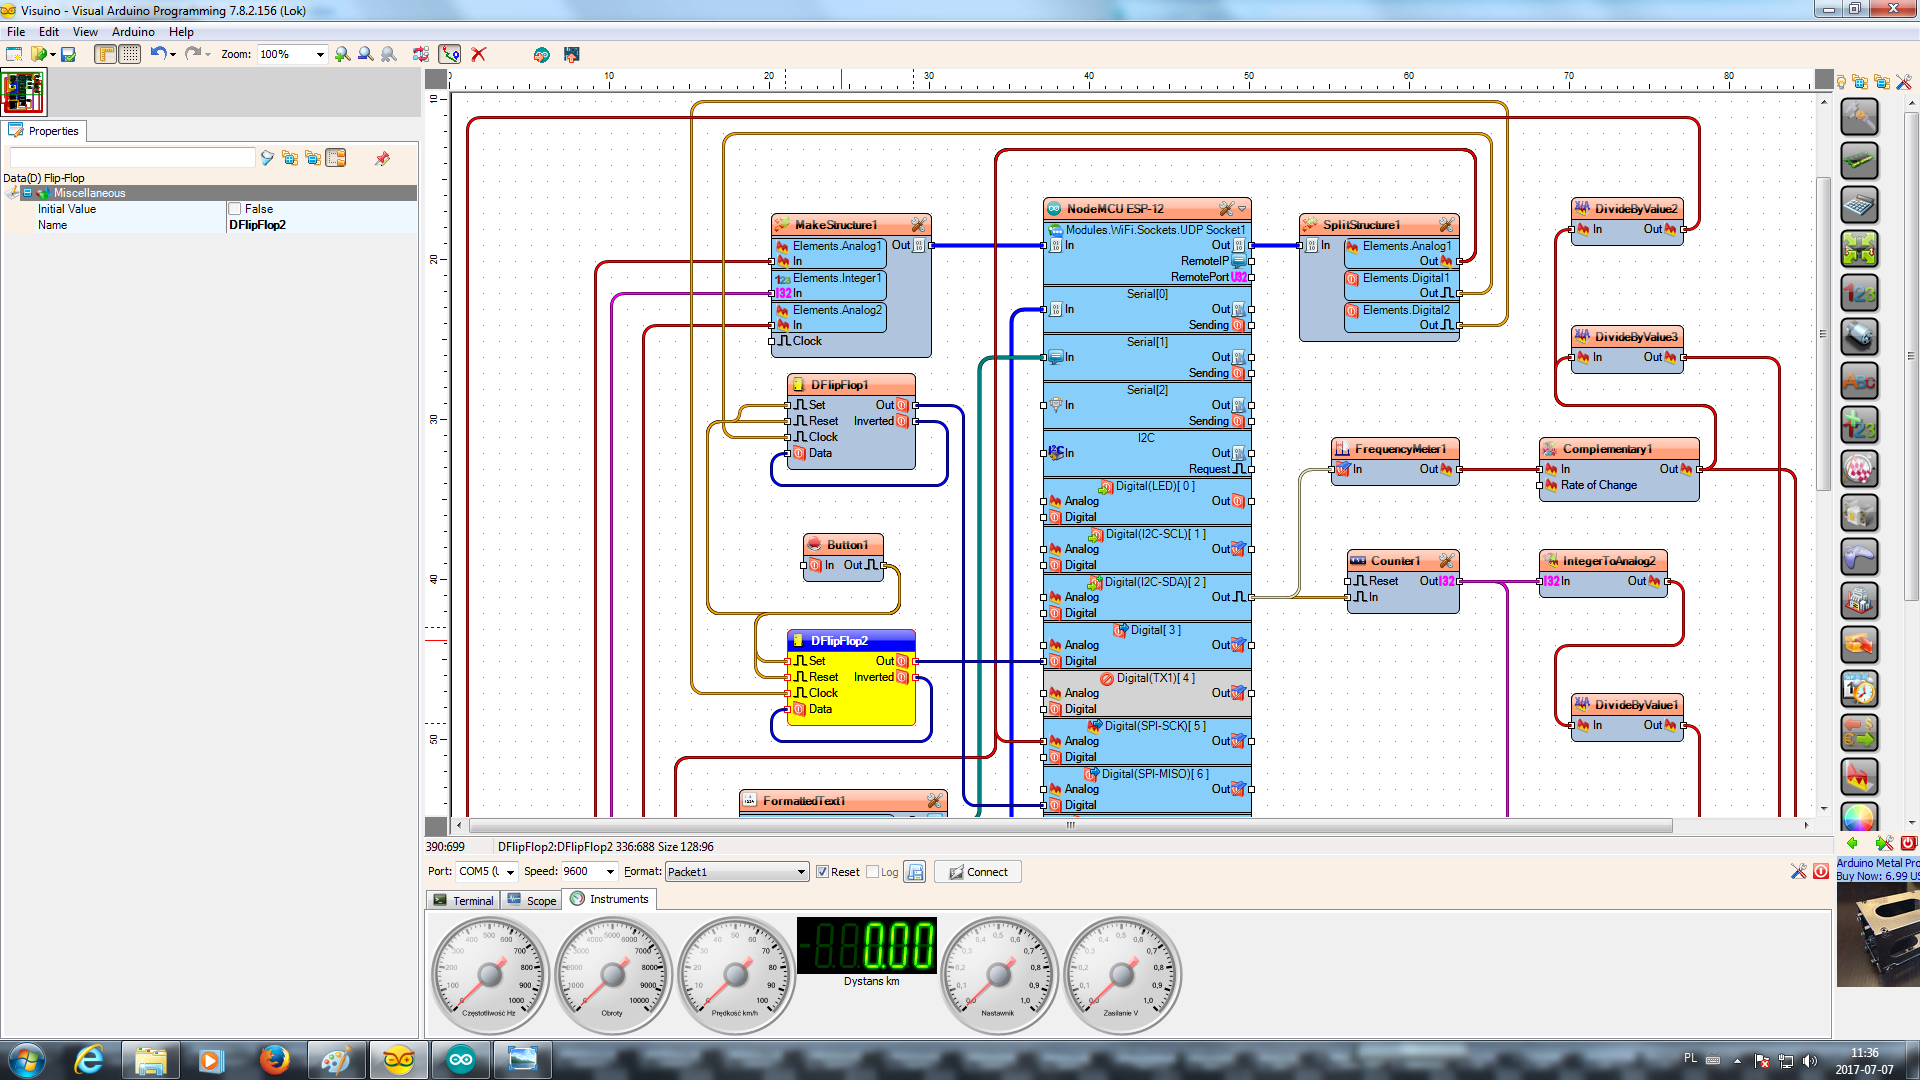This screenshot has width=1920, height=1080.
Task: Click the Counter1 wrench tools icon
Action: [x=1446, y=561]
